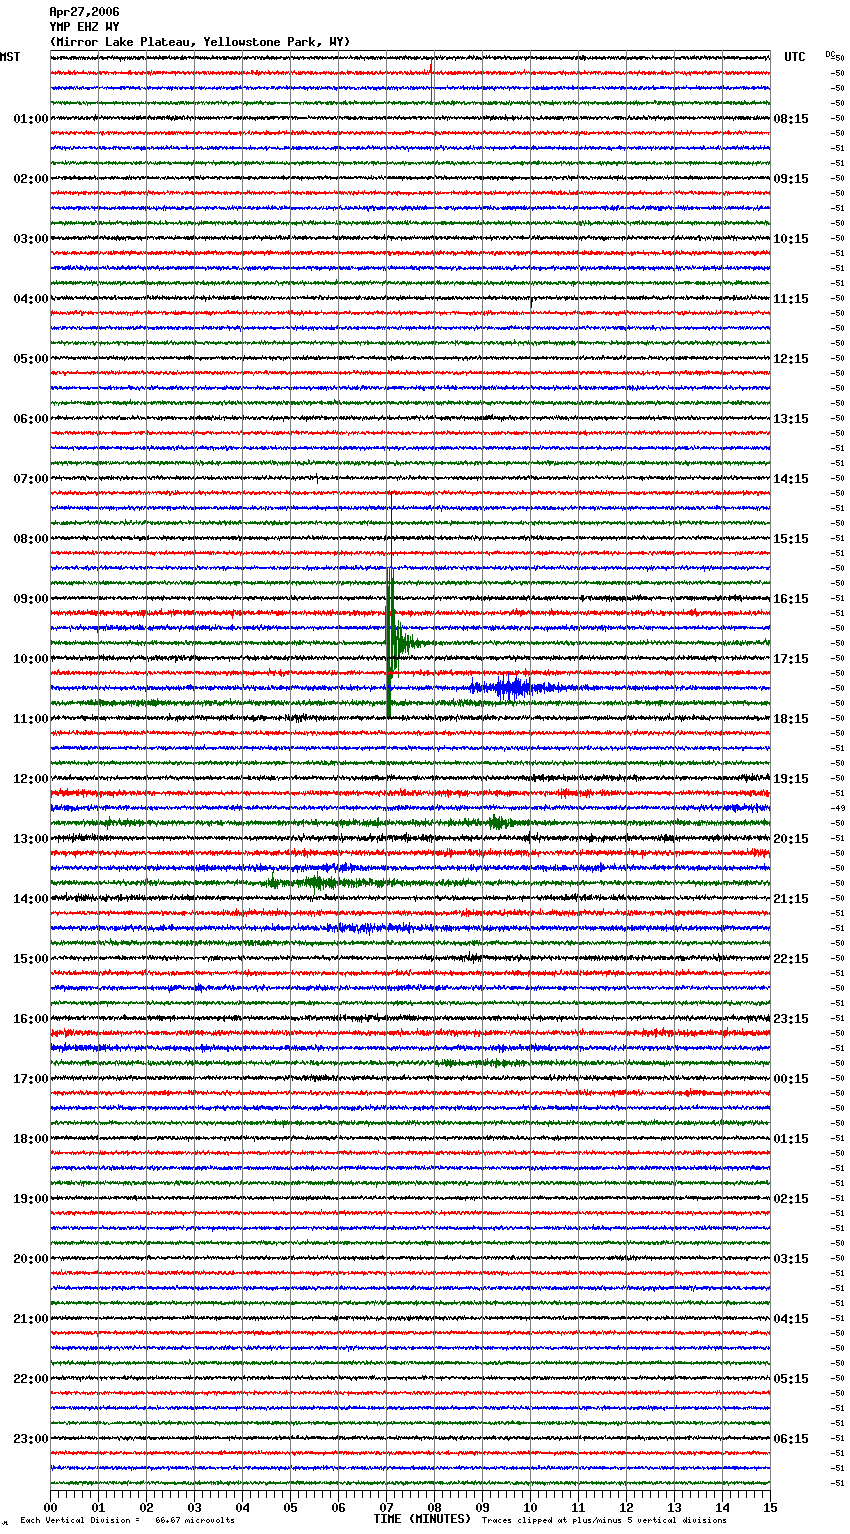Select the 14:00 MST row label
This screenshot has height=1534, width=850.
point(31,899)
